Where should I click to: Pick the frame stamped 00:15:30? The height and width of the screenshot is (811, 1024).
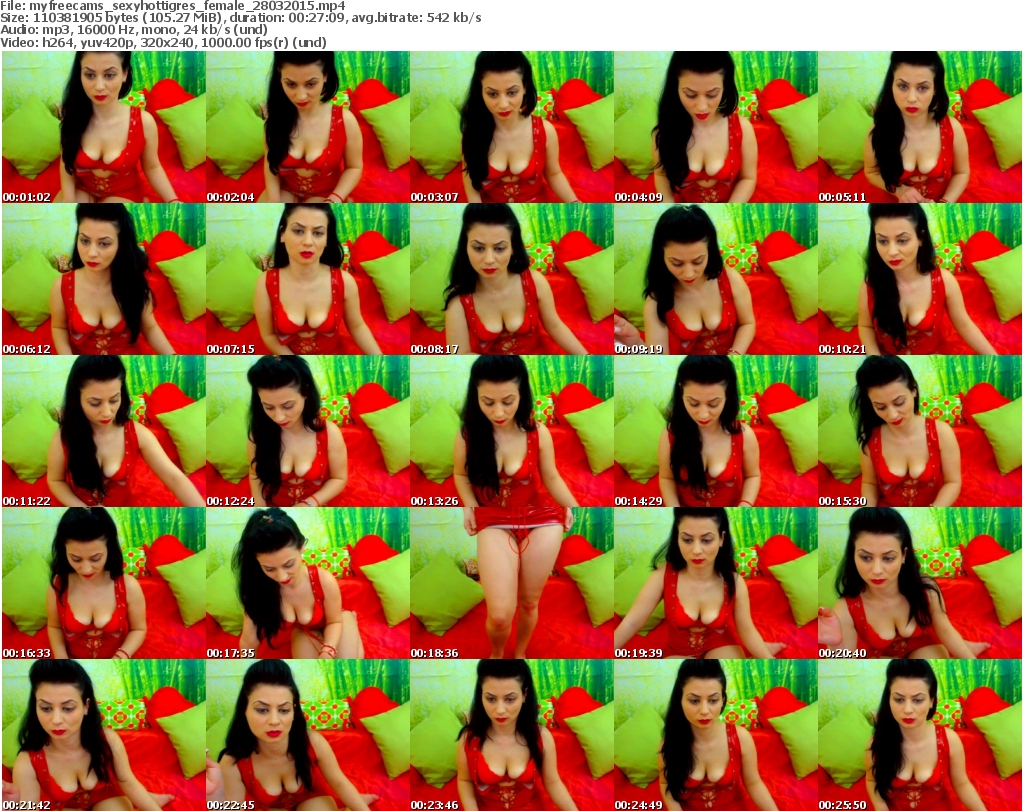tap(920, 431)
